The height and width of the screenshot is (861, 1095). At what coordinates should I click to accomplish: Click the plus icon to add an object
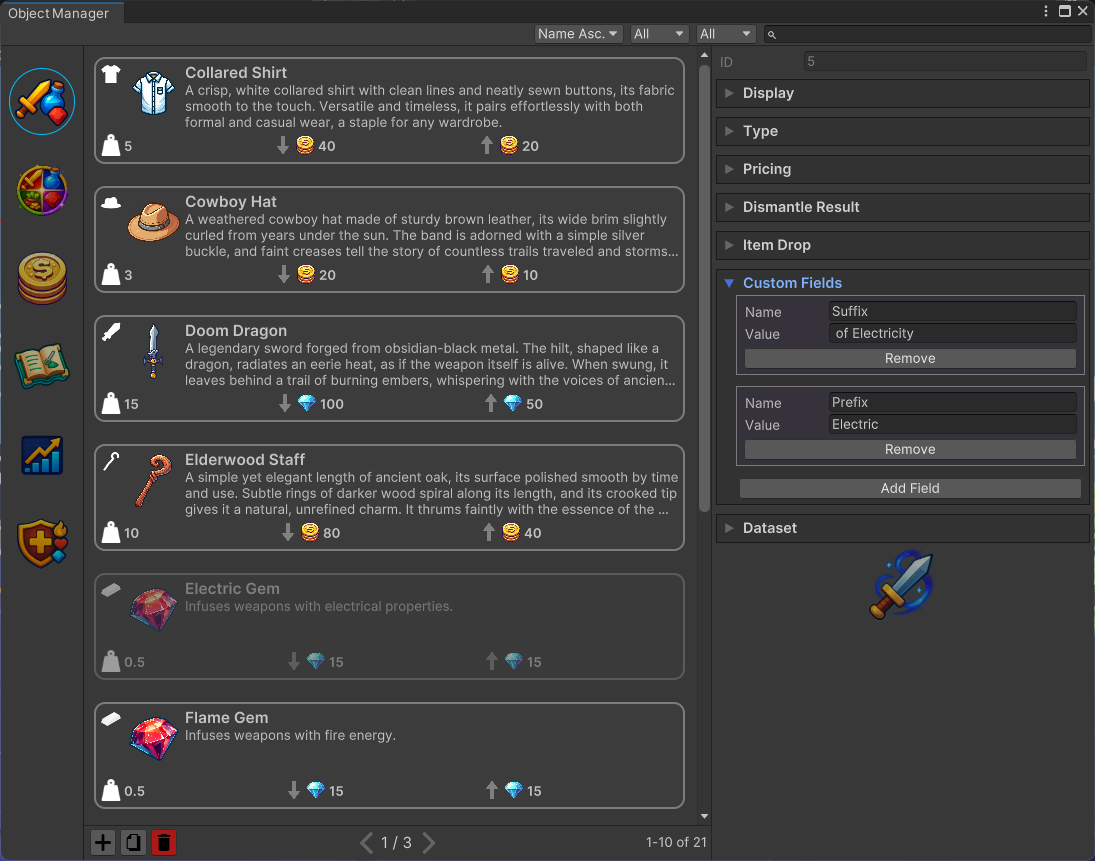pyautogui.click(x=103, y=843)
